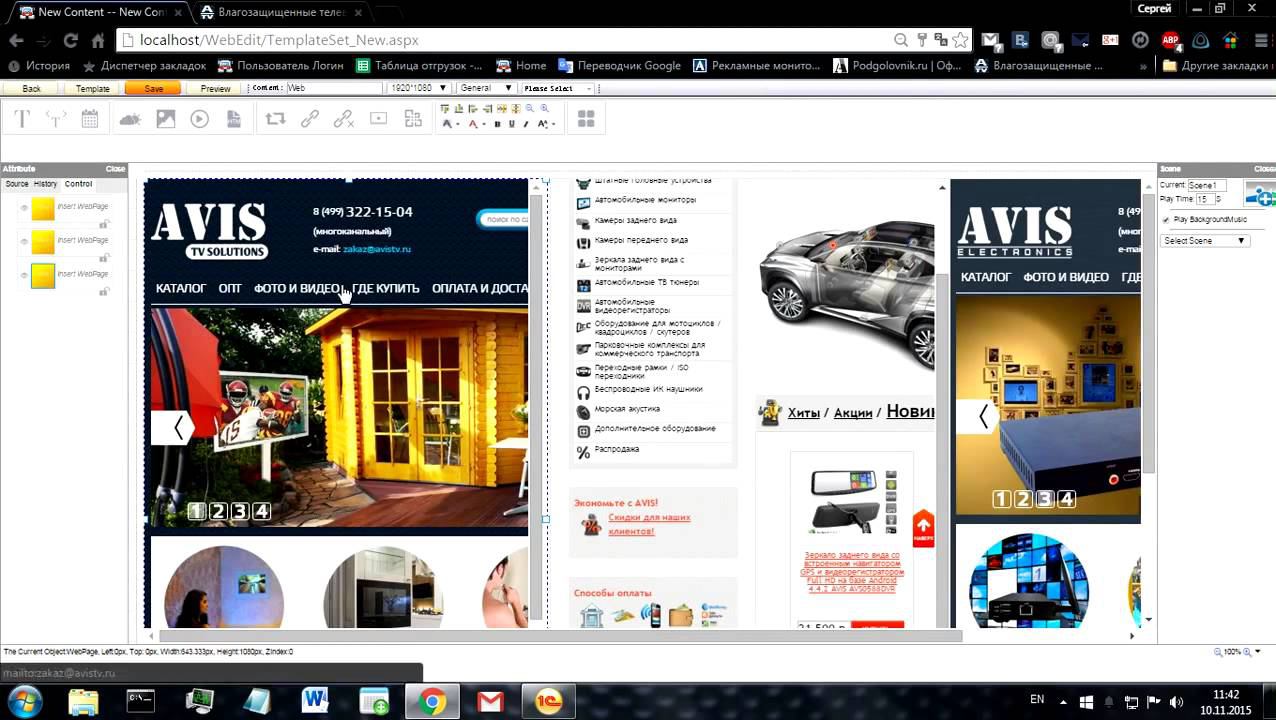Open the General category dropdown

point(486,88)
